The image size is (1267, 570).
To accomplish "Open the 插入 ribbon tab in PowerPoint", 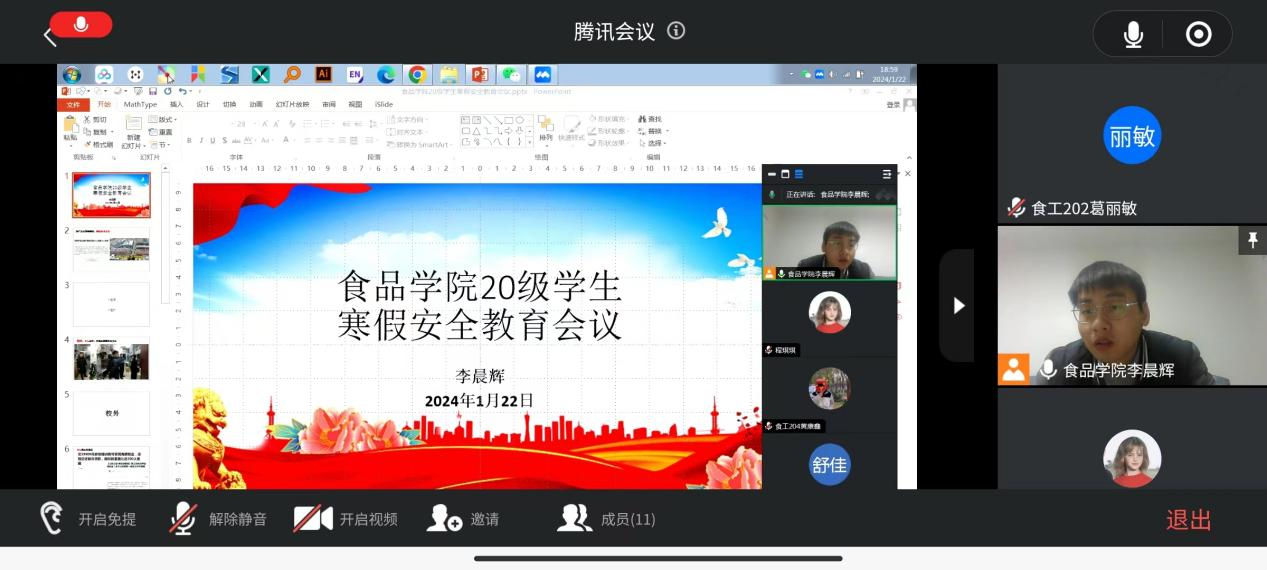I will [x=176, y=104].
